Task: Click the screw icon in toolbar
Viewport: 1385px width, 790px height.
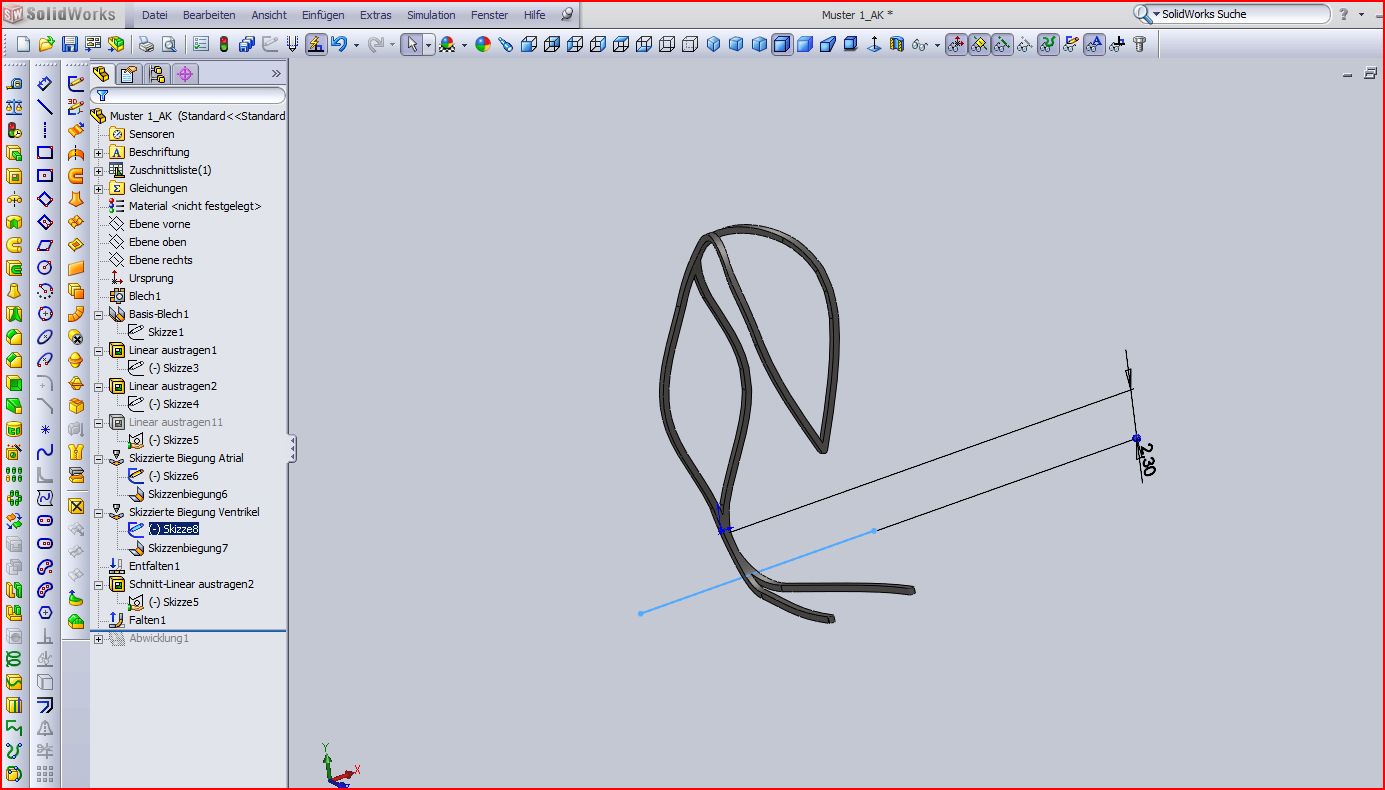Action: (x=1140, y=44)
